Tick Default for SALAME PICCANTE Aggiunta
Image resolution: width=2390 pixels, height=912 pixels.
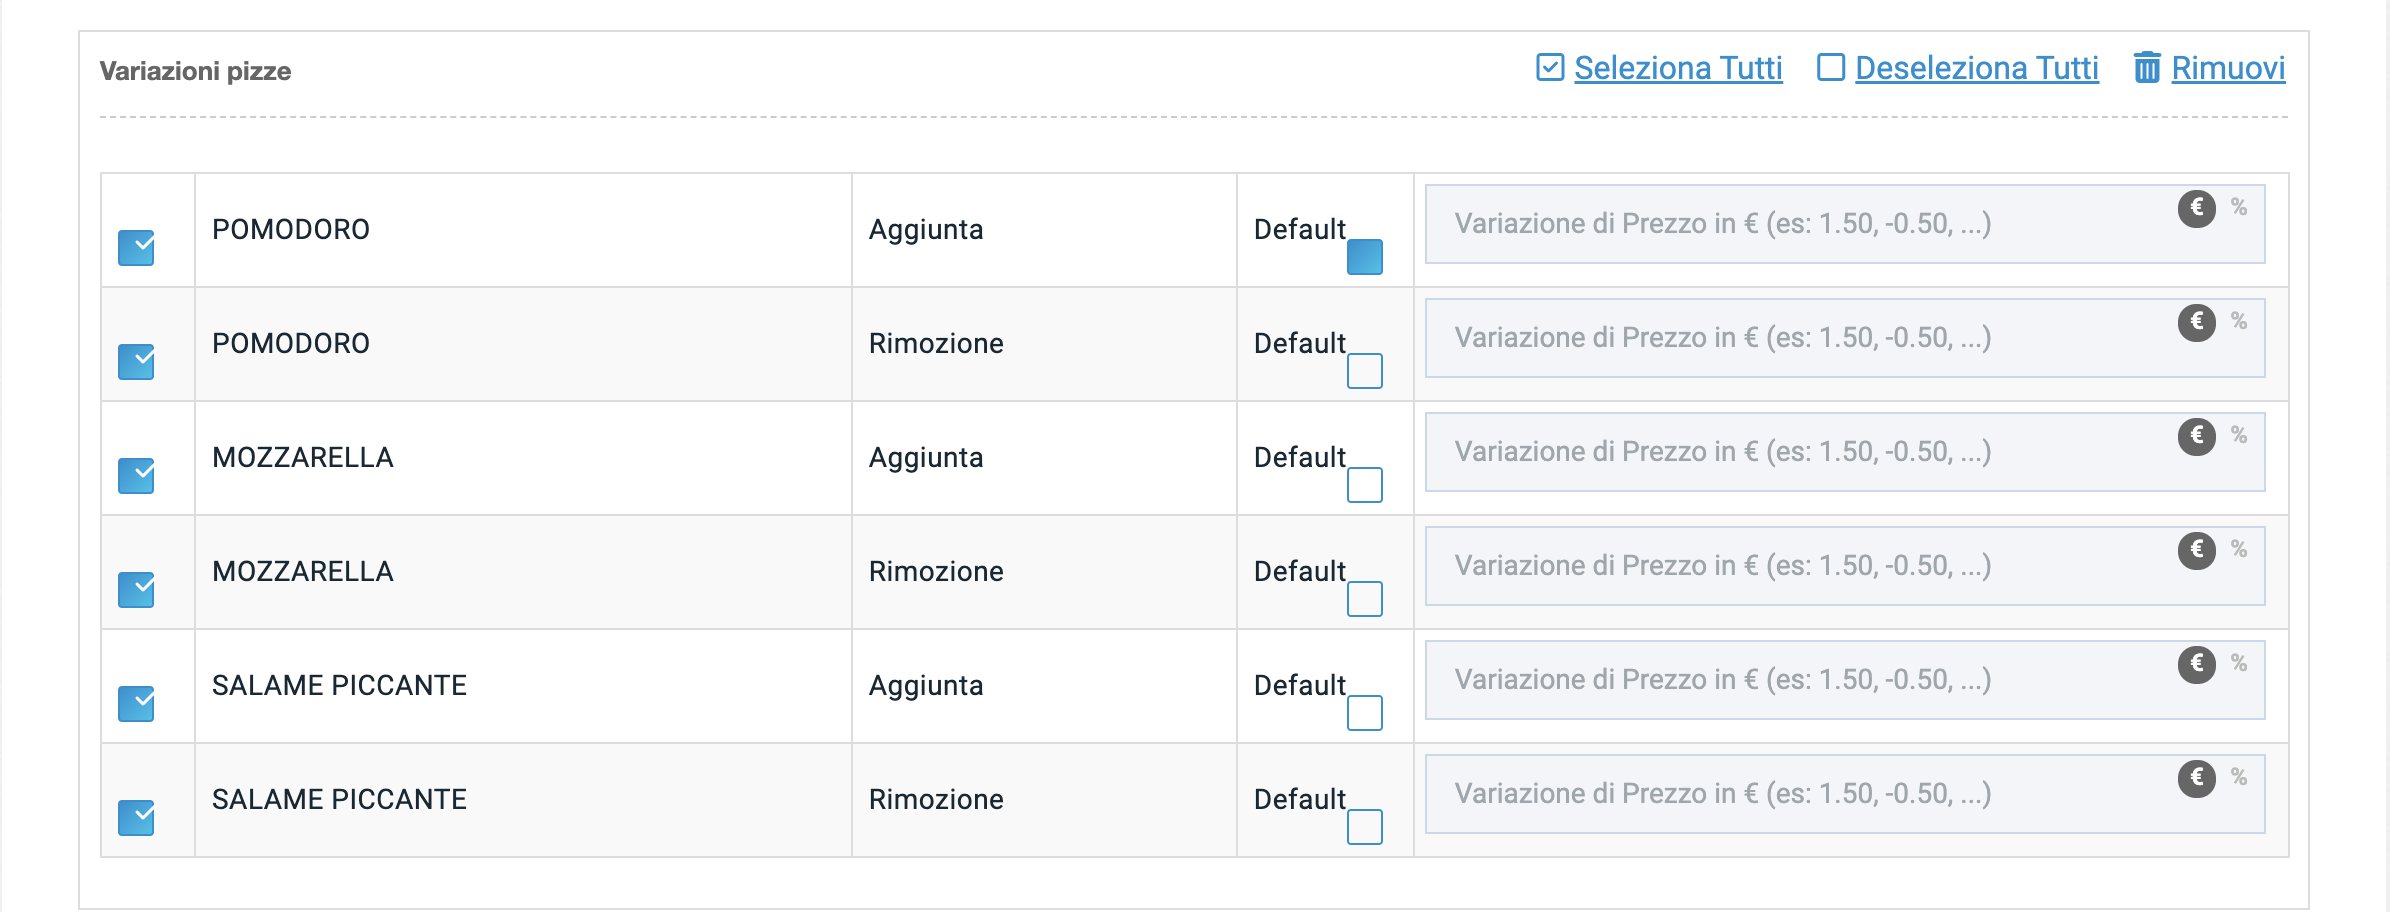click(x=1364, y=713)
